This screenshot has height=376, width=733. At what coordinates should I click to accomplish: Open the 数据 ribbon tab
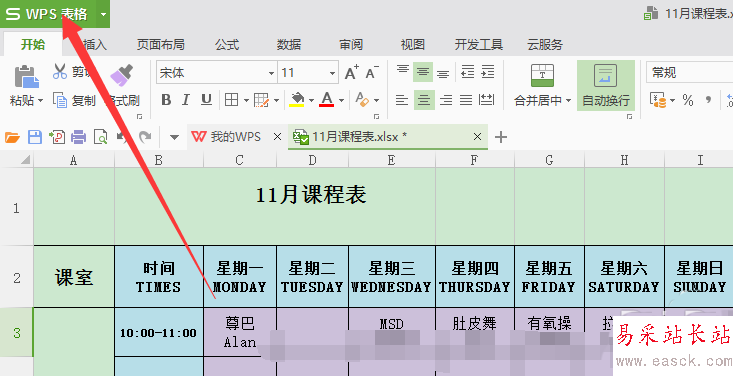[x=288, y=44]
